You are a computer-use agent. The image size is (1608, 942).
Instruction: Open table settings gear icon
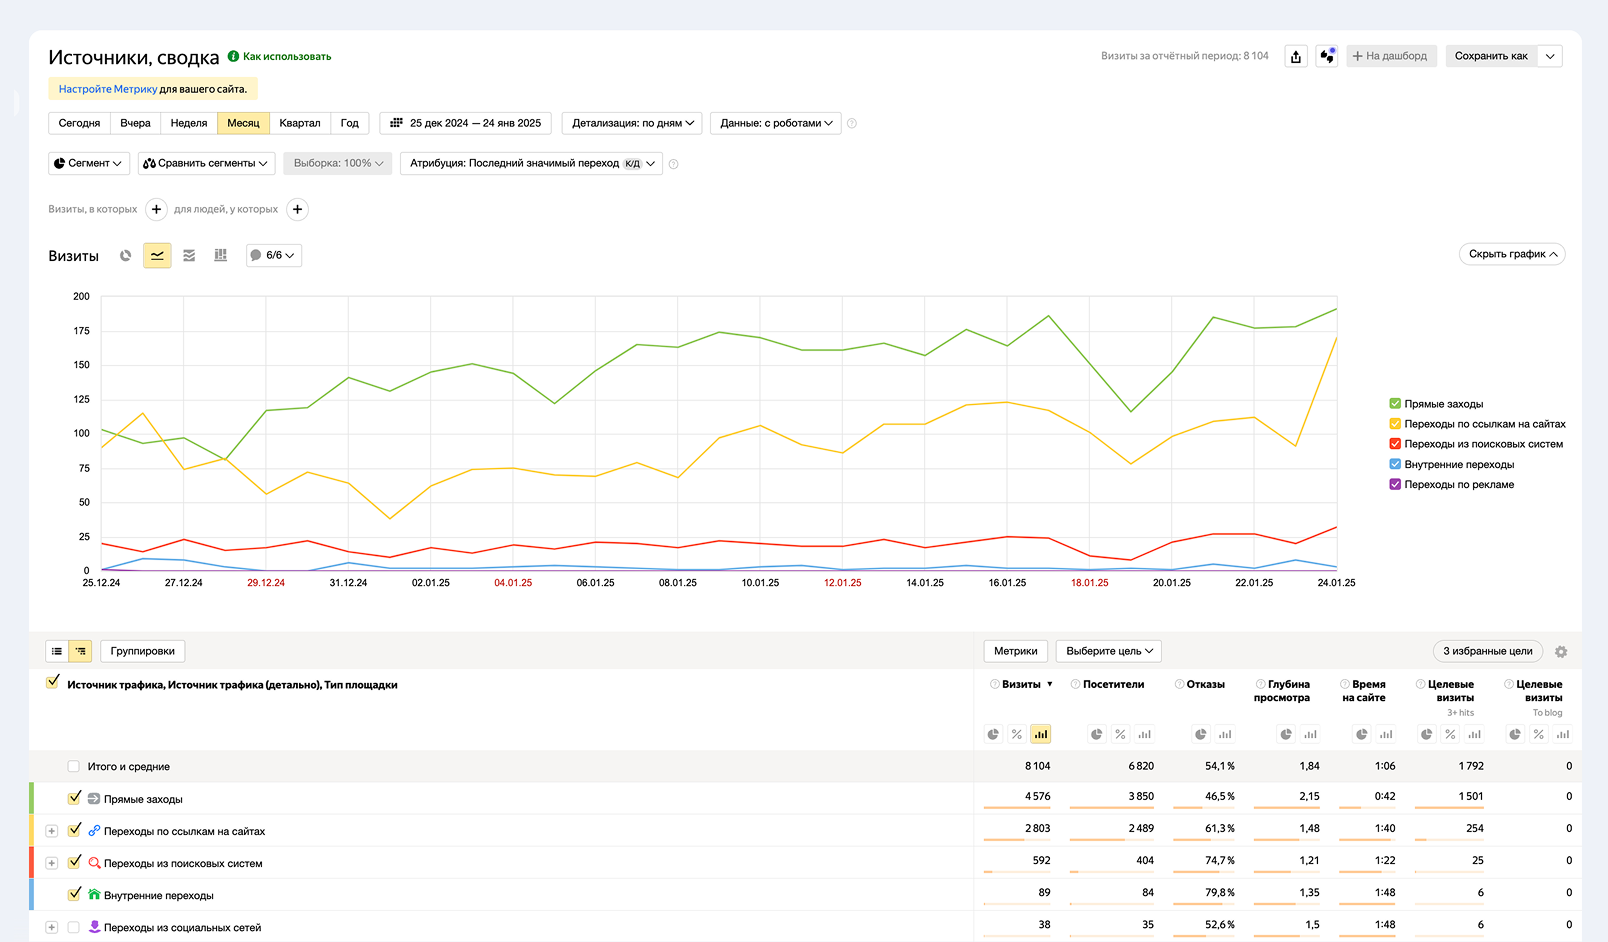coord(1561,652)
